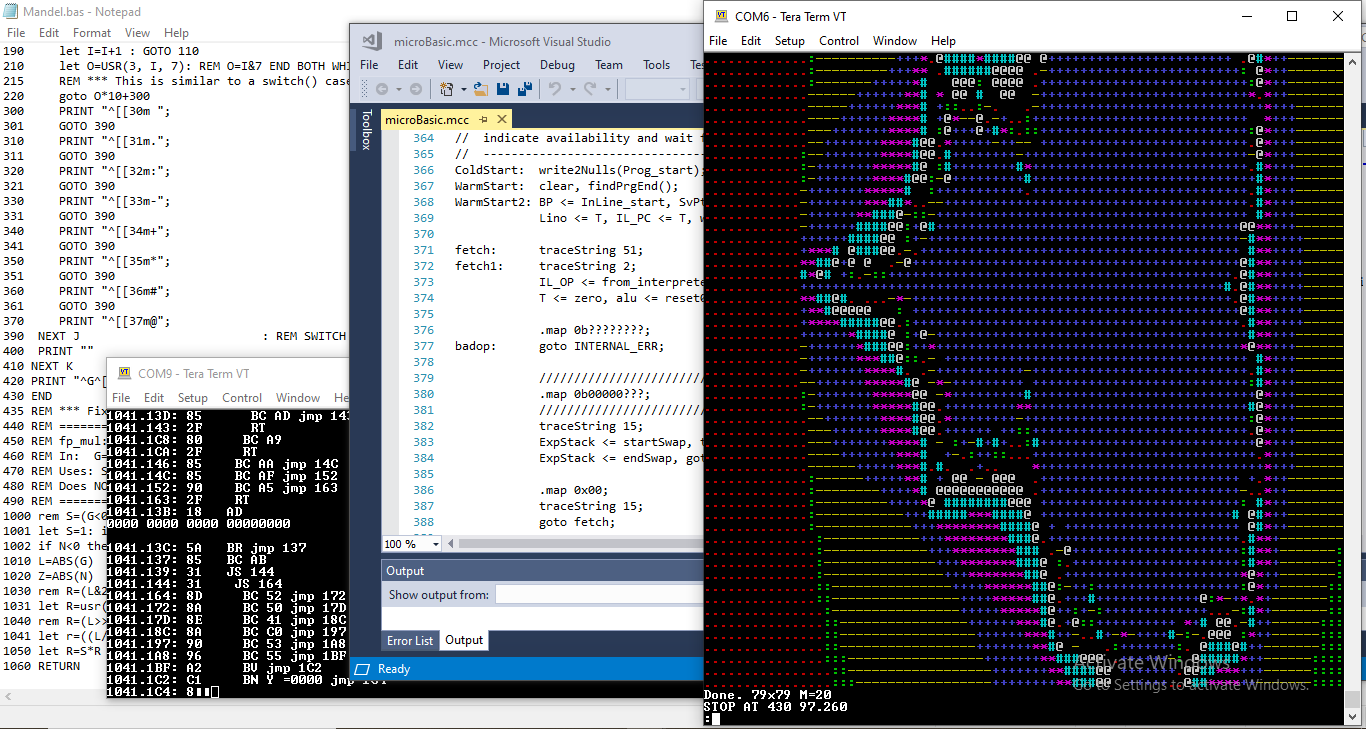Open the Setup menu in COM6 Tera Term
1366x729 pixels.
(x=789, y=41)
